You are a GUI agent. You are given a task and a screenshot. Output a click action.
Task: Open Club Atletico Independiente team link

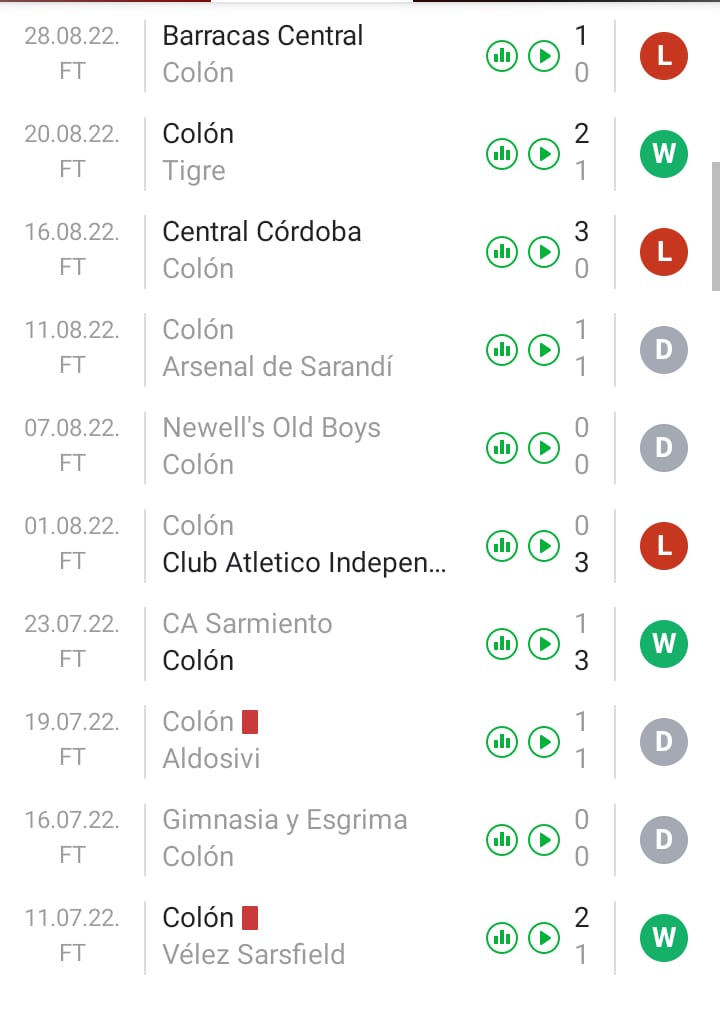coord(305,563)
